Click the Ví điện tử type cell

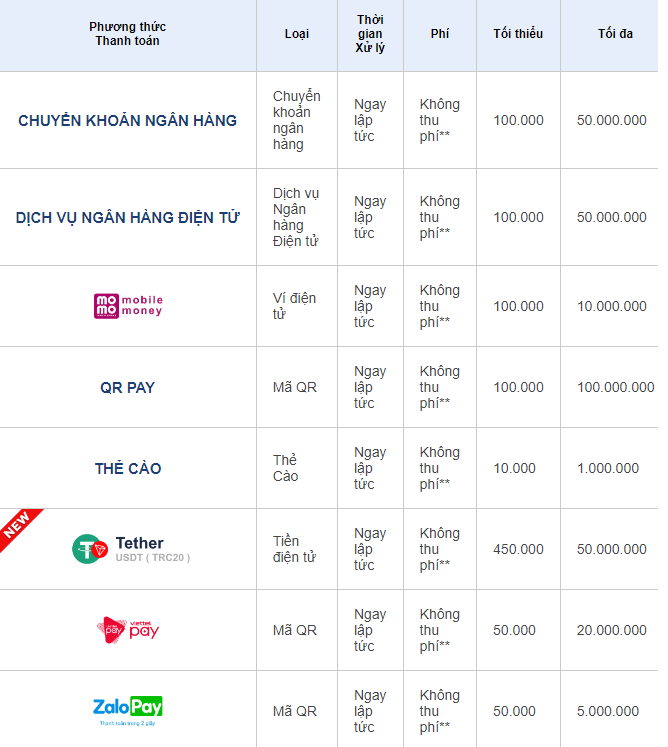[x=294, y=306]
